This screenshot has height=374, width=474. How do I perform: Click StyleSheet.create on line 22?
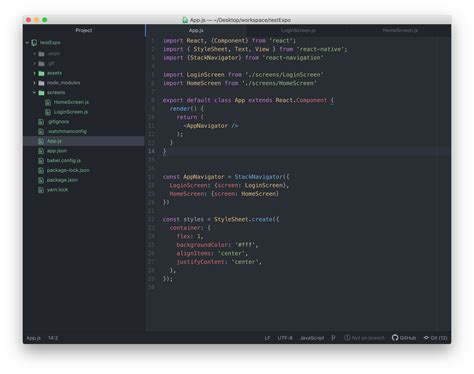[243, 219]
